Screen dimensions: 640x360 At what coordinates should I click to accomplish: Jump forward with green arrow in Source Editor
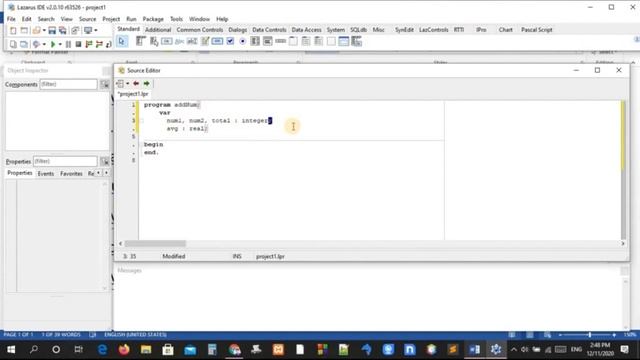coord(147,84)
